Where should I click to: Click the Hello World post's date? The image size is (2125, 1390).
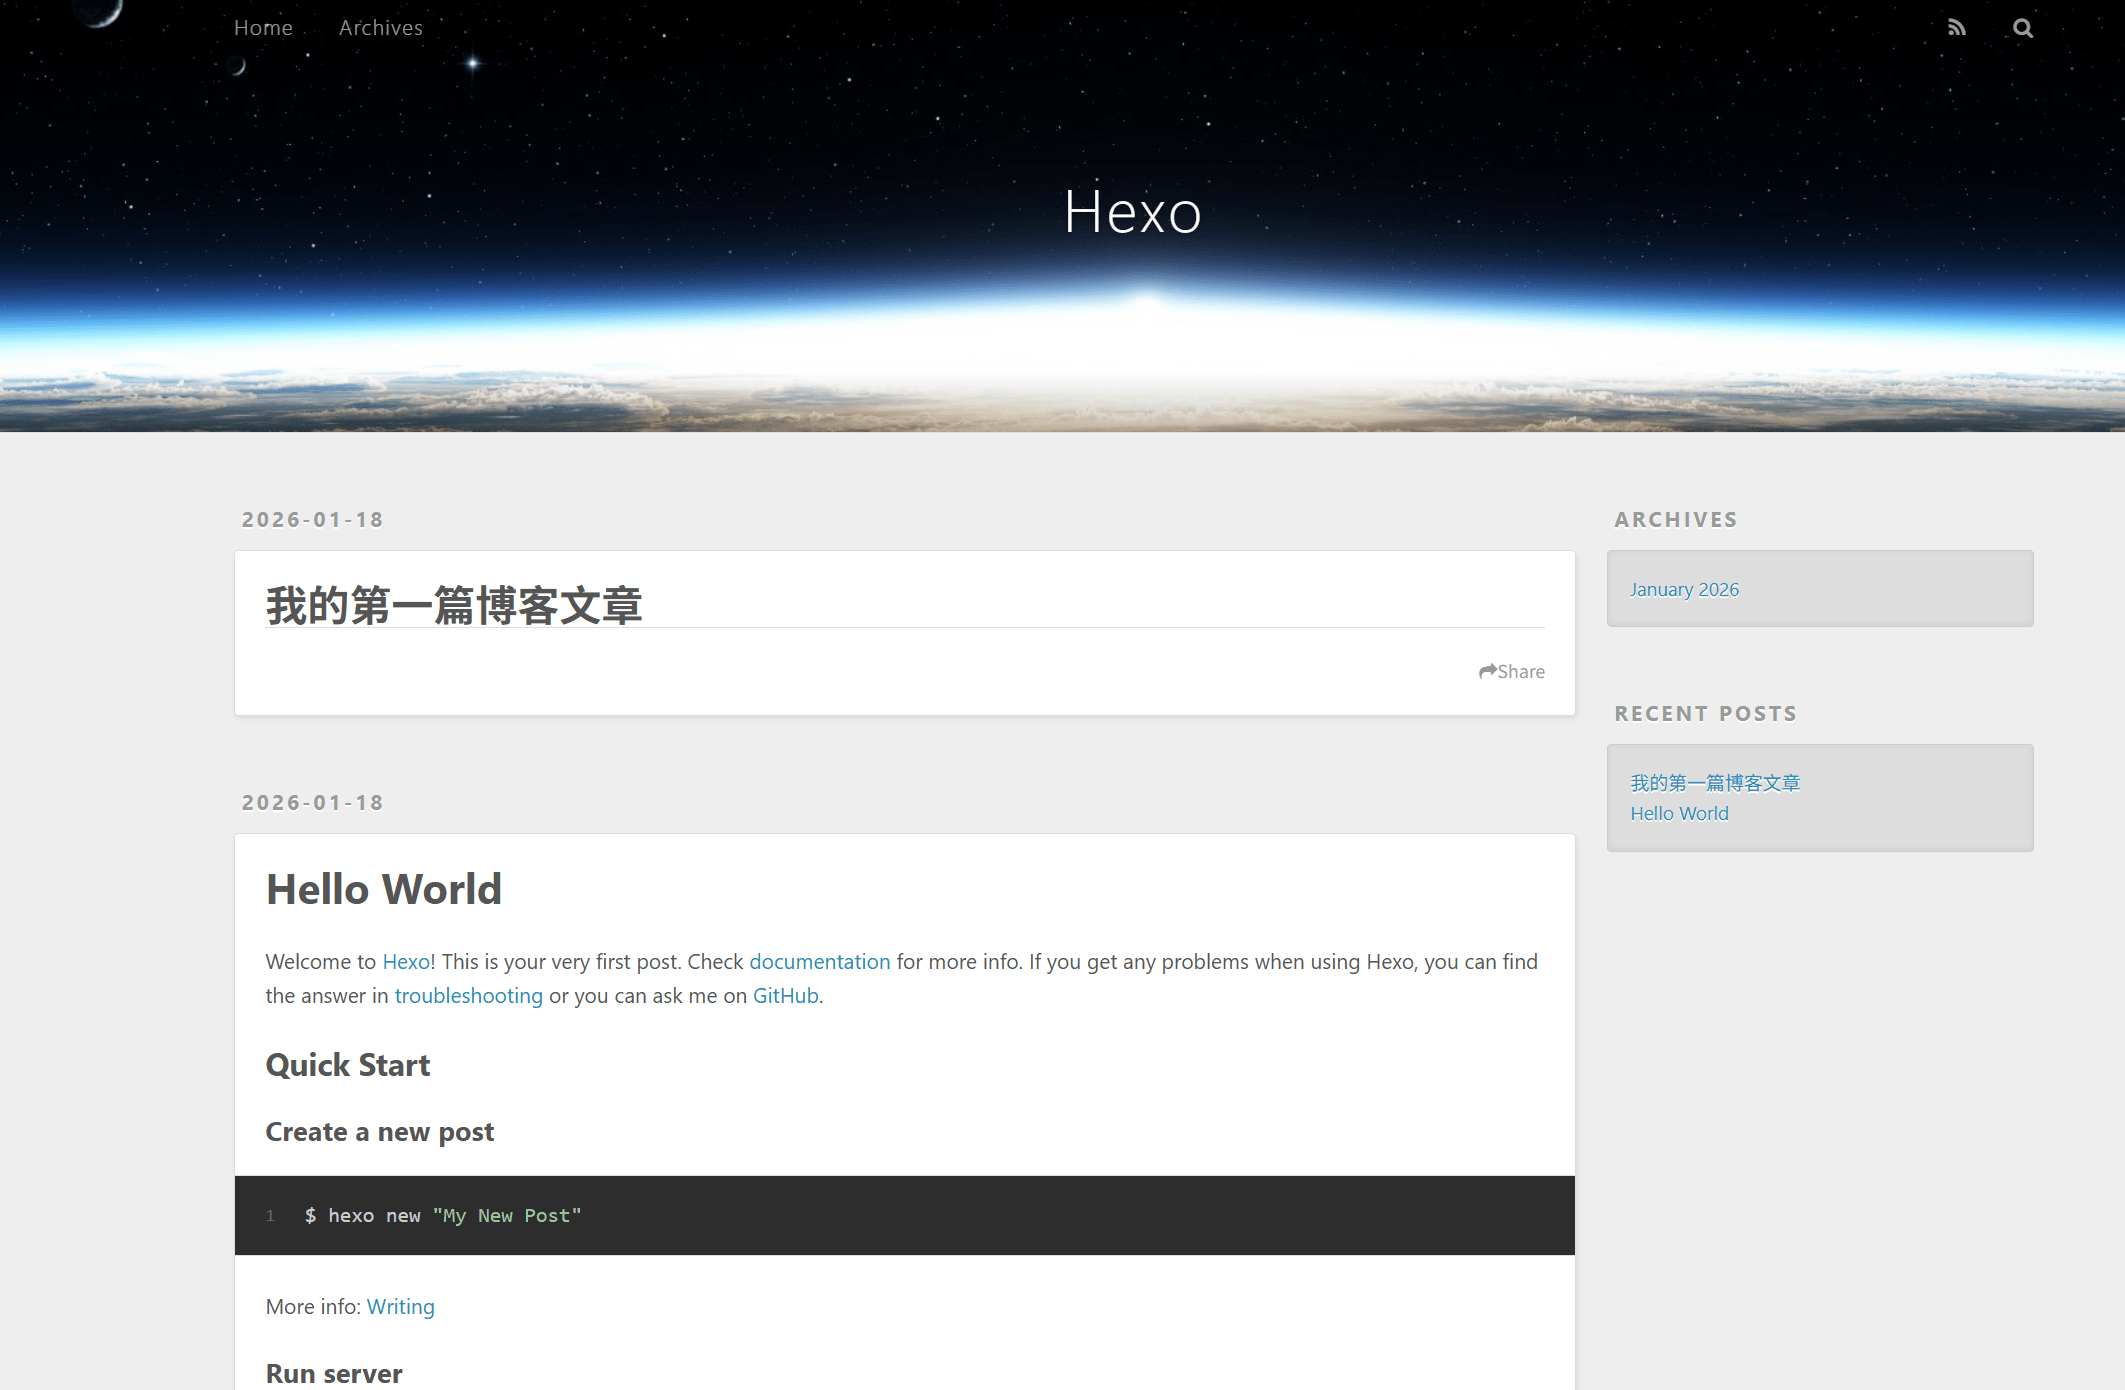click(313, 803)
